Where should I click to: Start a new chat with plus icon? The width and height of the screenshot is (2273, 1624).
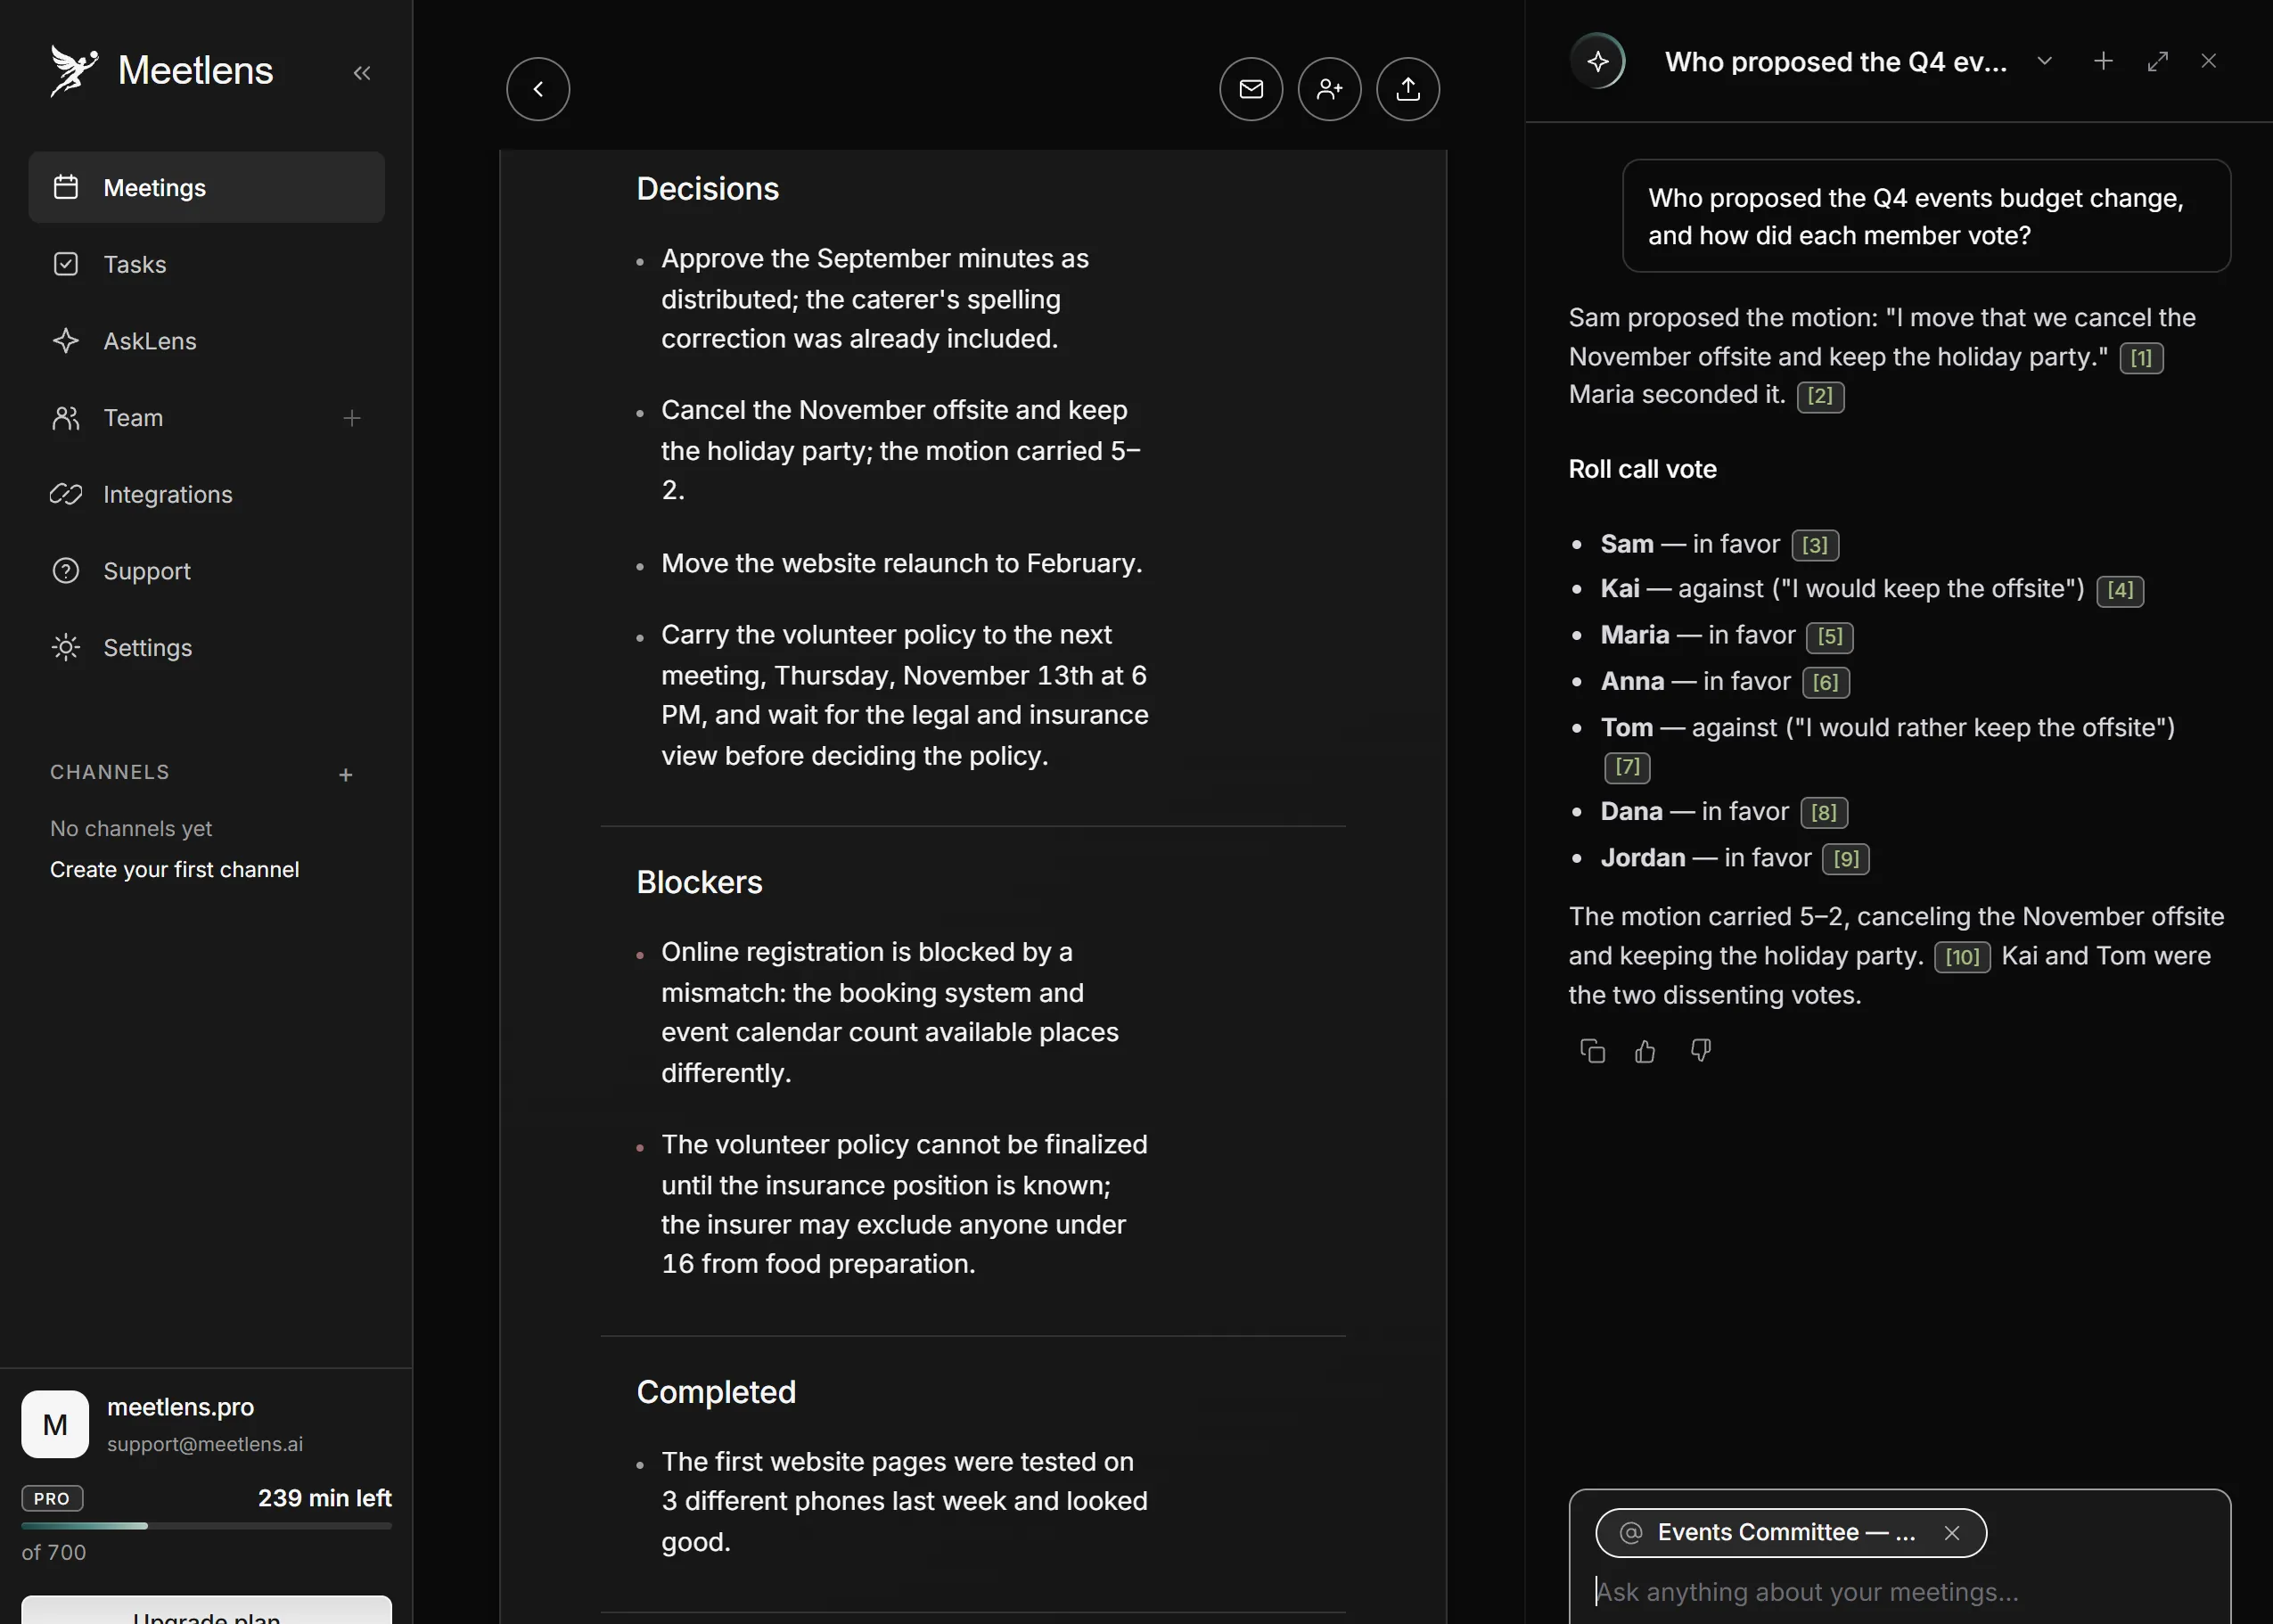2103,61
